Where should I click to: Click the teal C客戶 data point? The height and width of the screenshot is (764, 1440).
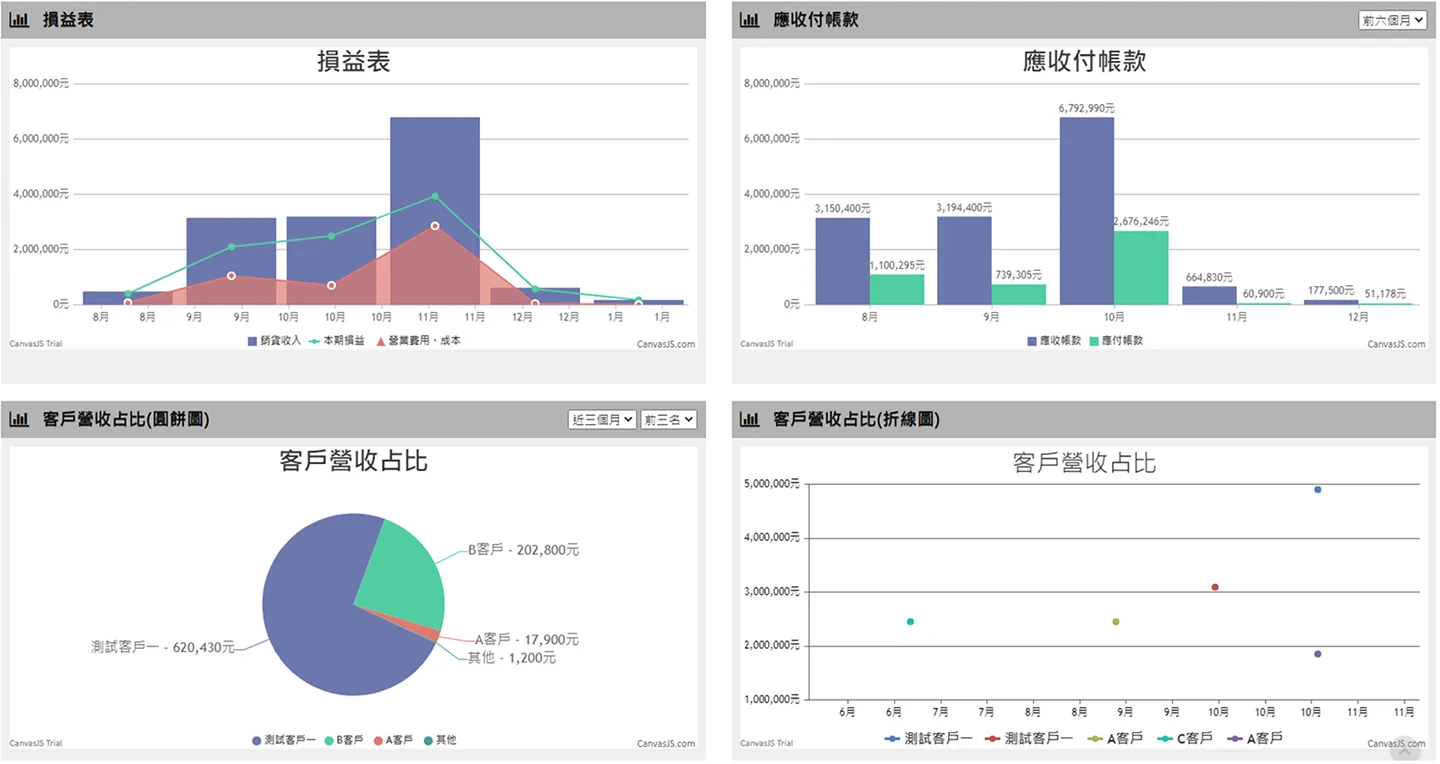(910, 622)
